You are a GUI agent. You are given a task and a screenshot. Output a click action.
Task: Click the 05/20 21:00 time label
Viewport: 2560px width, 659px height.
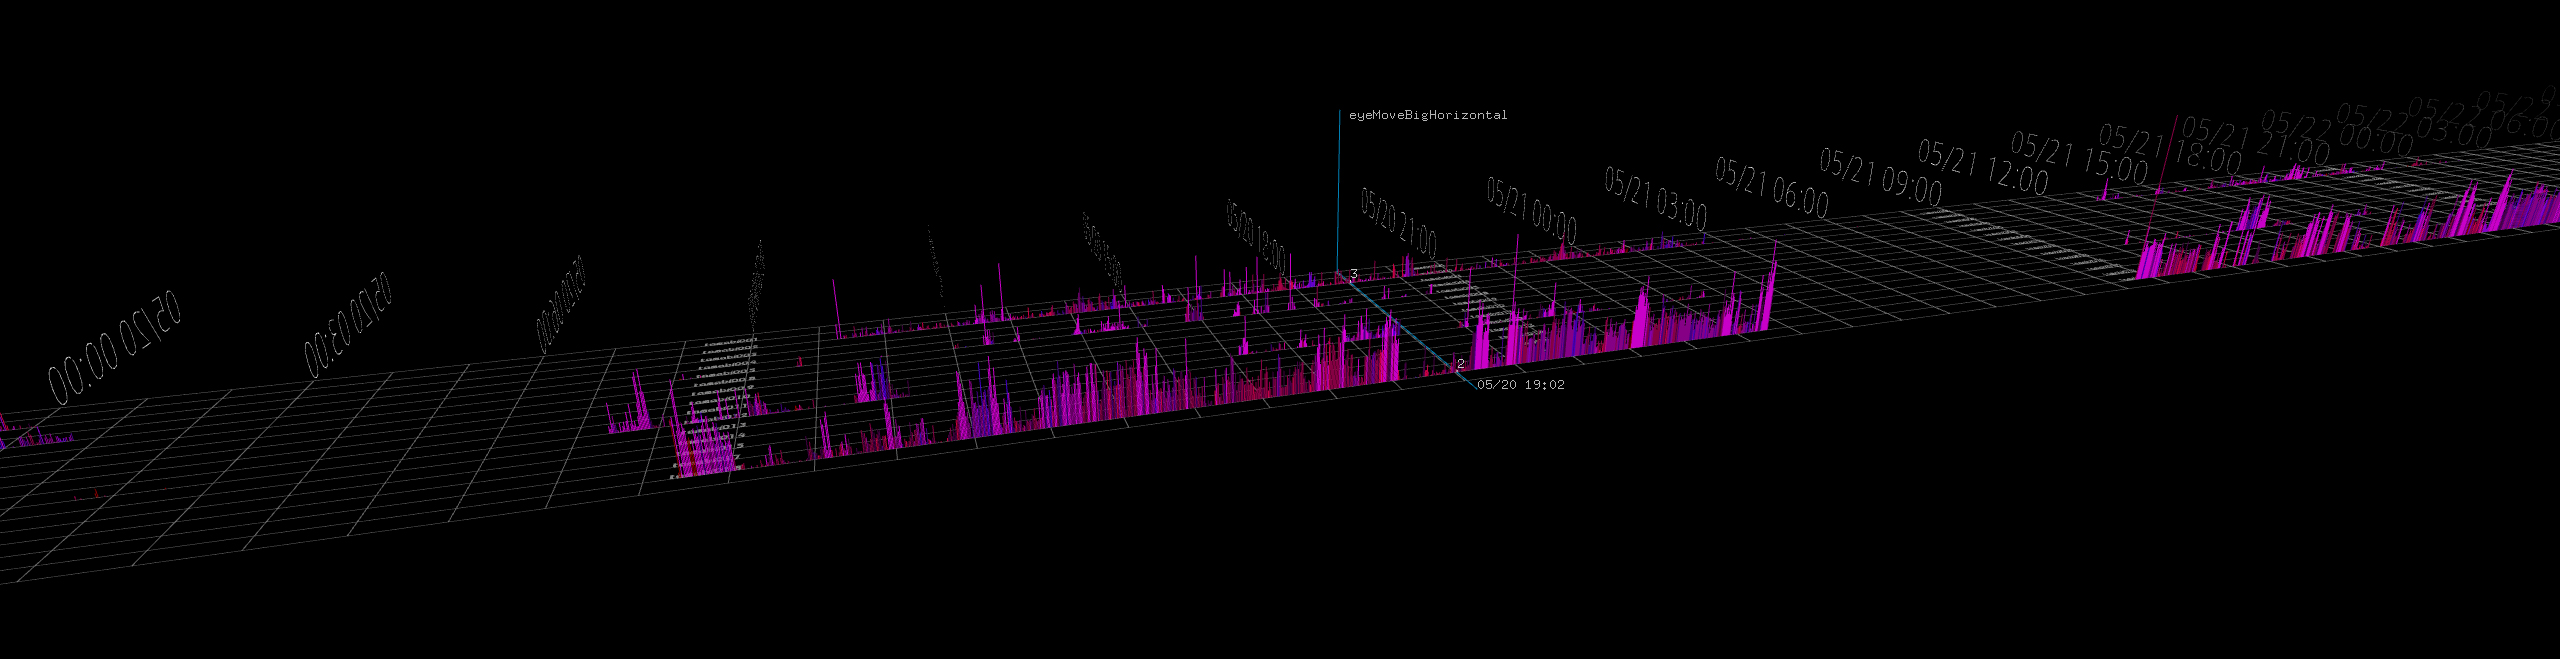1398,223
